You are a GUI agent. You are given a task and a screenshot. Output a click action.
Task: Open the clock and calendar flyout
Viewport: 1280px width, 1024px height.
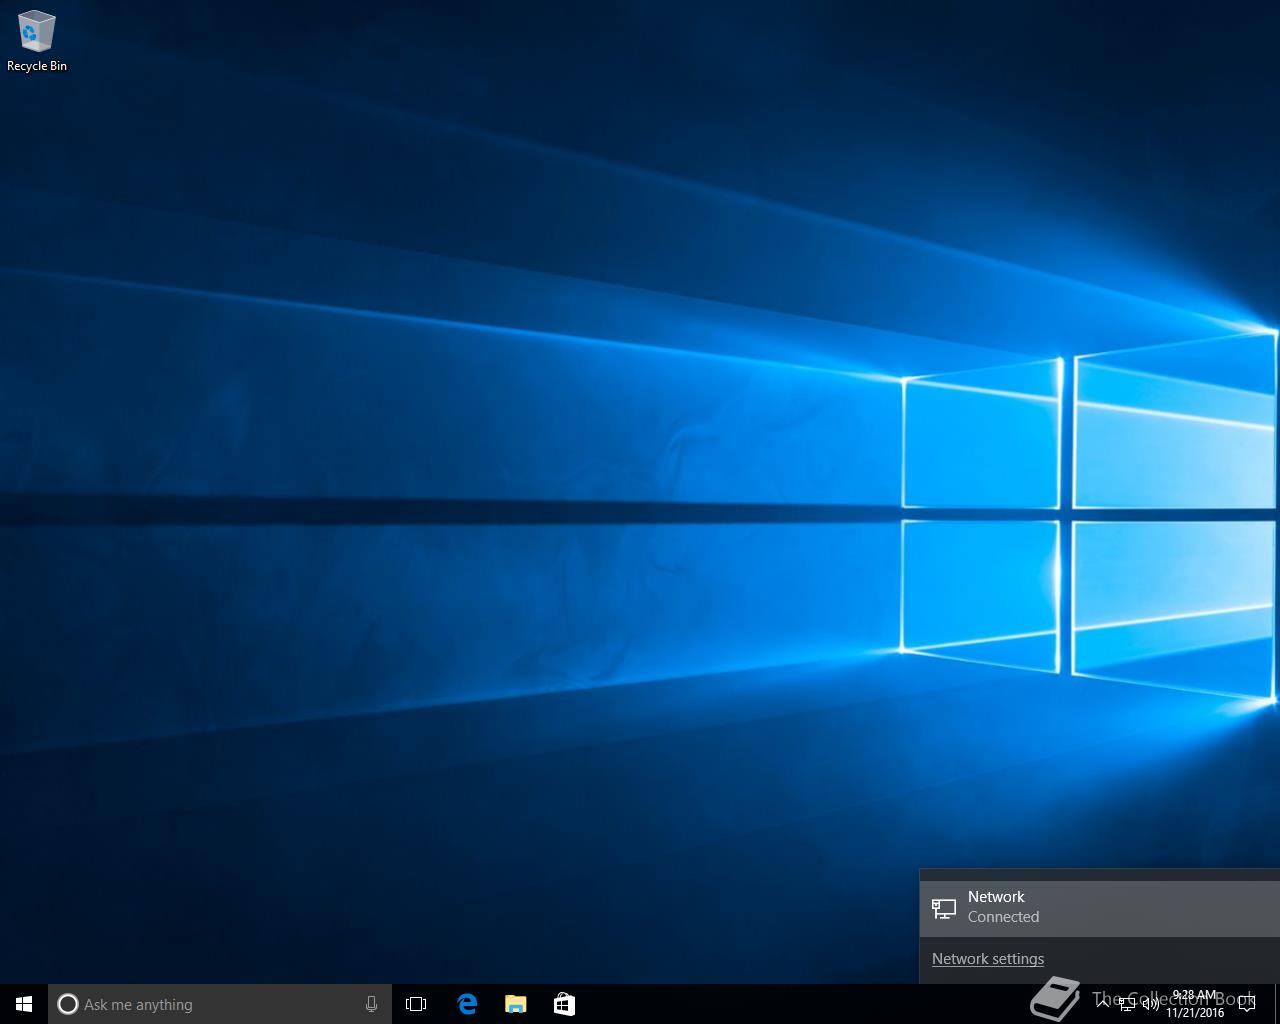(1195, 1004)
